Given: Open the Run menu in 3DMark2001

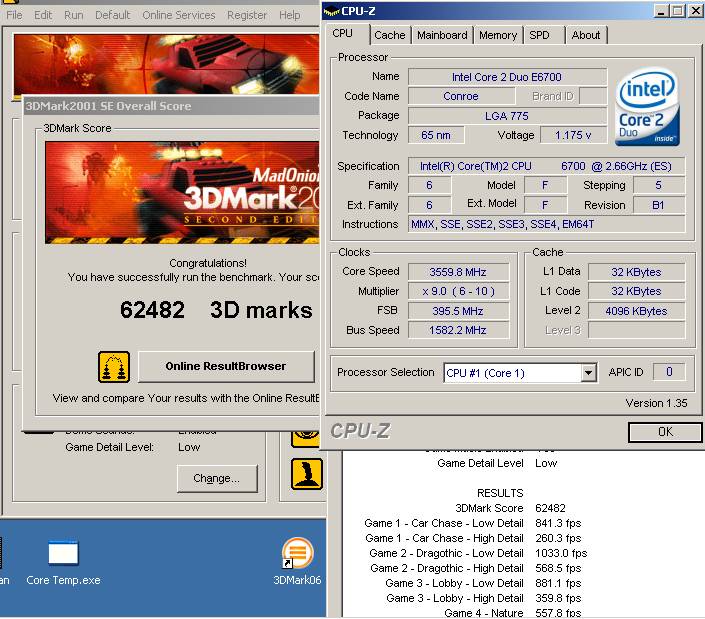Looking at the screenshot, I should tap(74, 15).
